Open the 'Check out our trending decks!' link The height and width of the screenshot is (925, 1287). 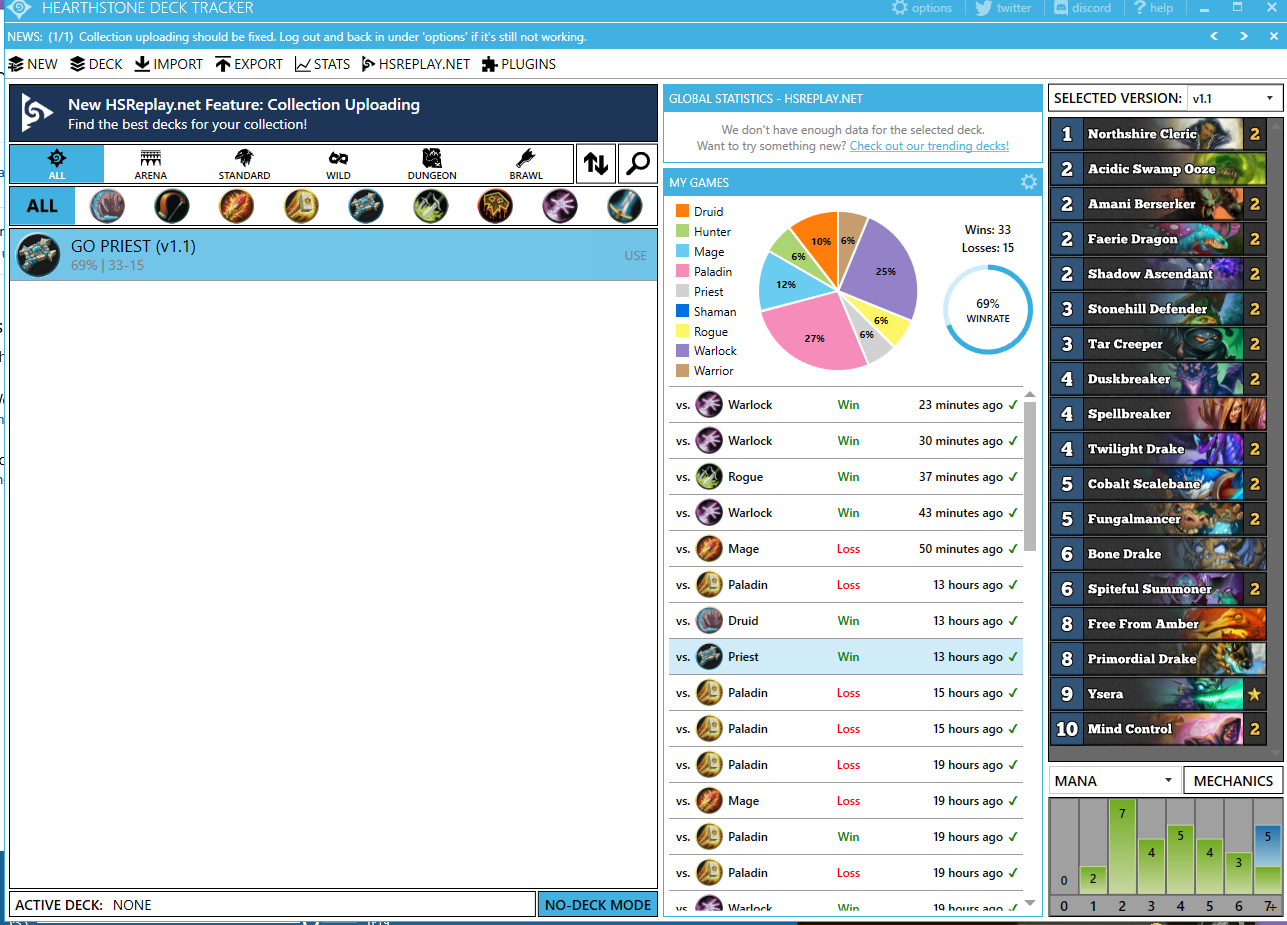point(929,146)
